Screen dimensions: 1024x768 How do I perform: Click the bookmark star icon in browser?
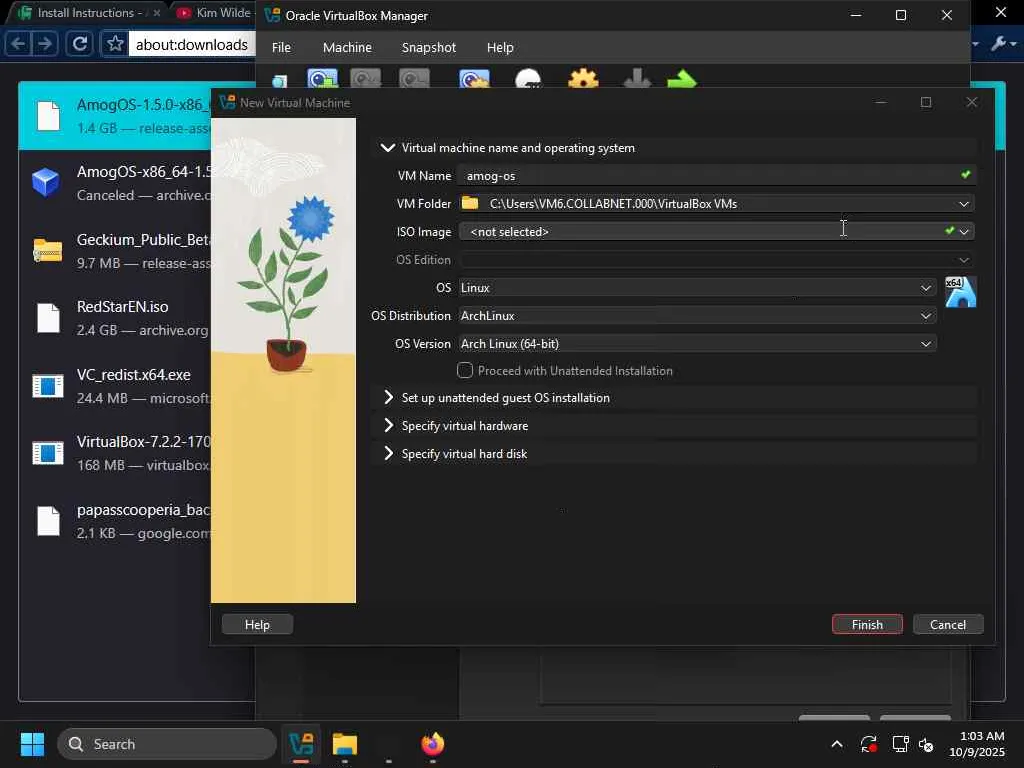115,44
